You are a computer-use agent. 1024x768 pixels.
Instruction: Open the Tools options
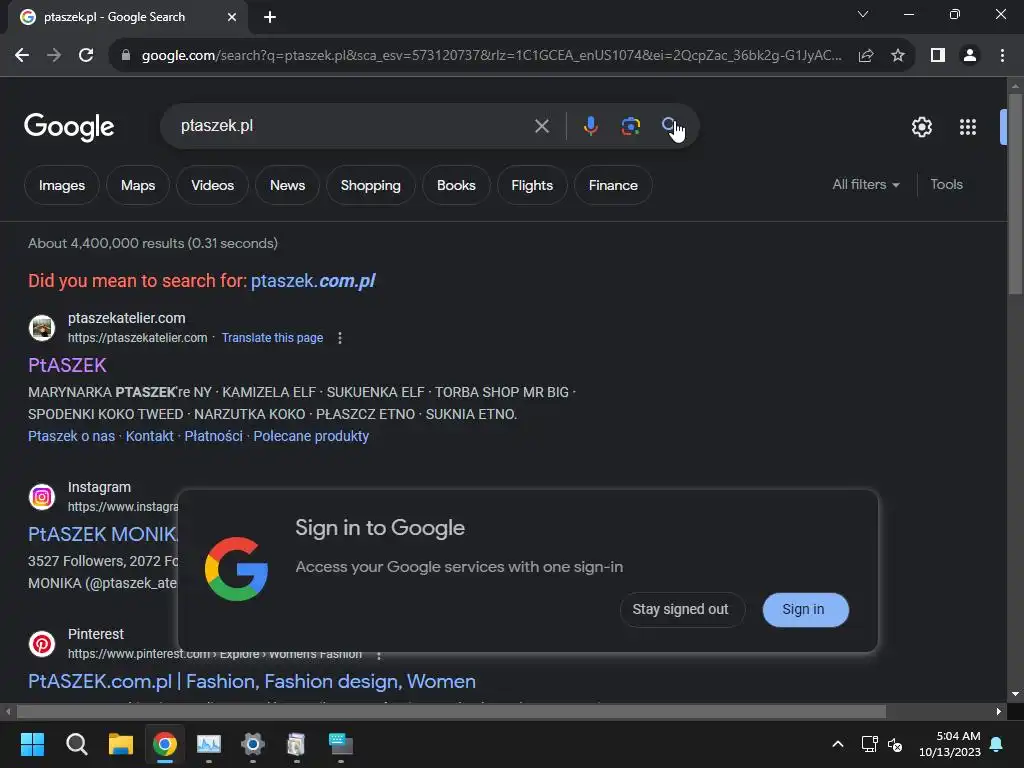tap(946, 185)
